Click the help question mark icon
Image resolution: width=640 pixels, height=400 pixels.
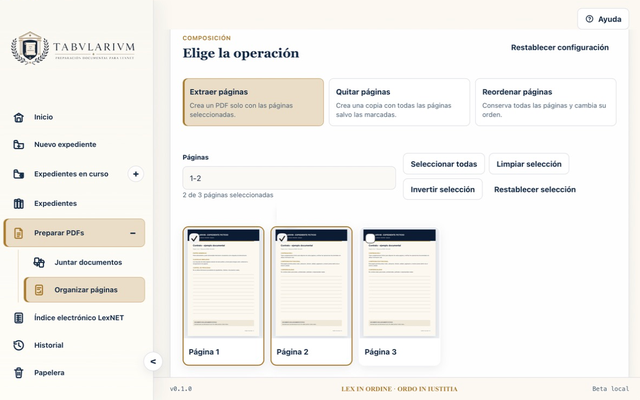pos(589,19)
